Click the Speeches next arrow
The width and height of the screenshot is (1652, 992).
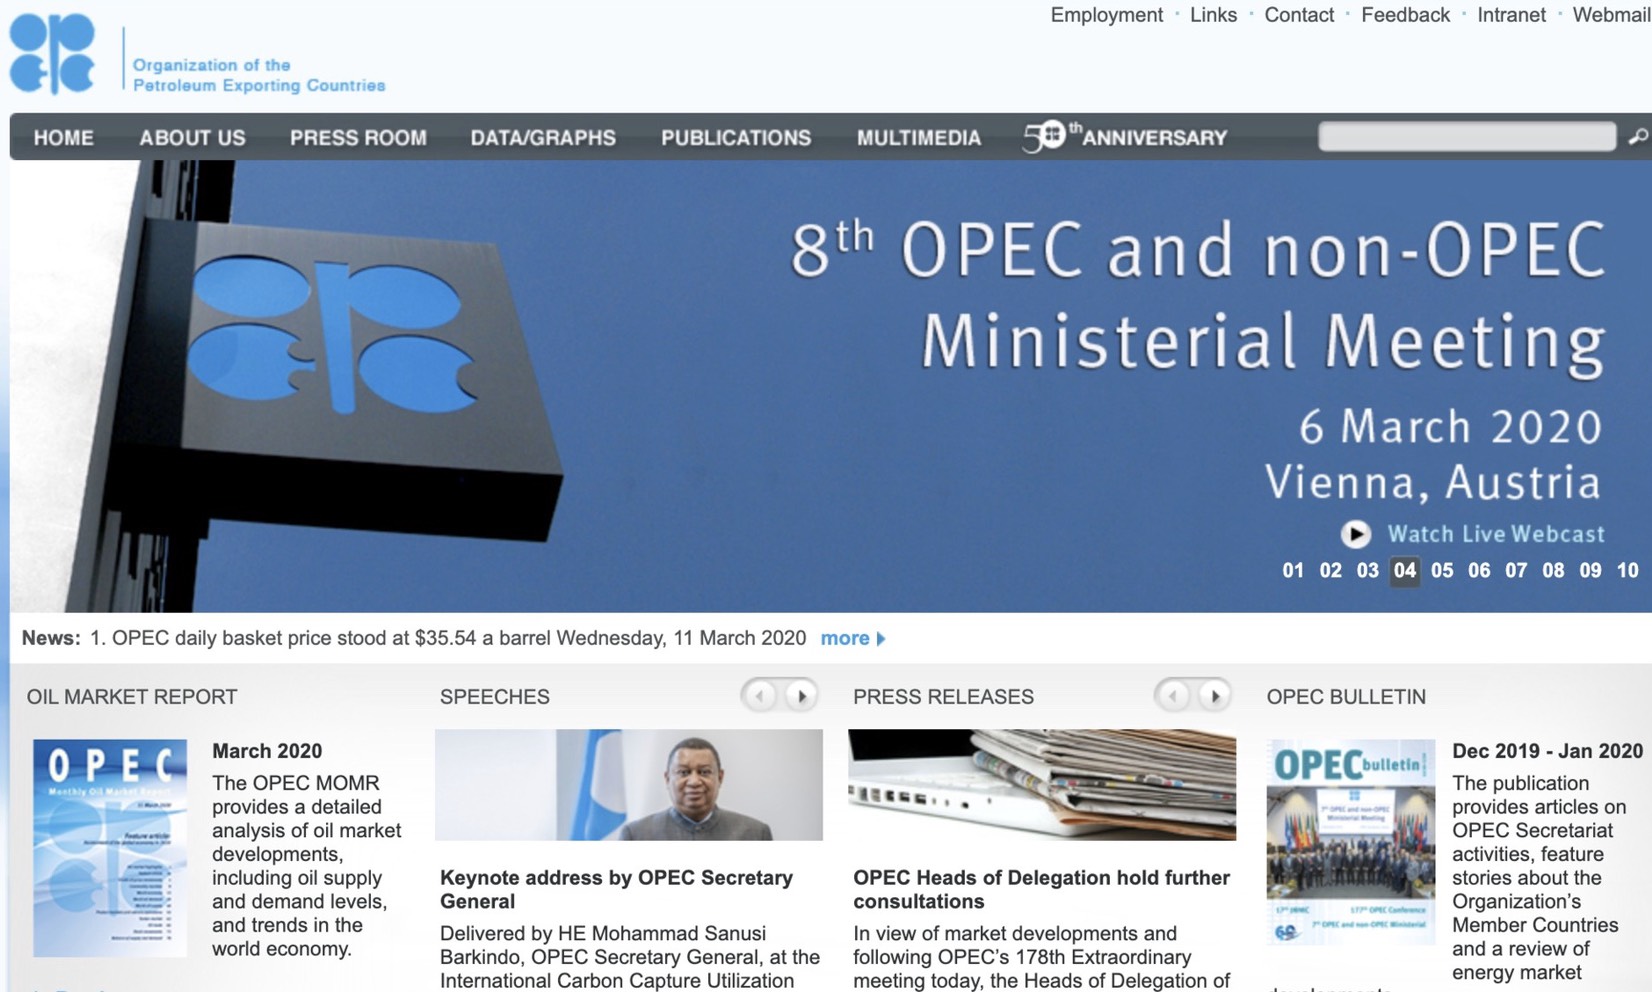click(x=801, y=695)
